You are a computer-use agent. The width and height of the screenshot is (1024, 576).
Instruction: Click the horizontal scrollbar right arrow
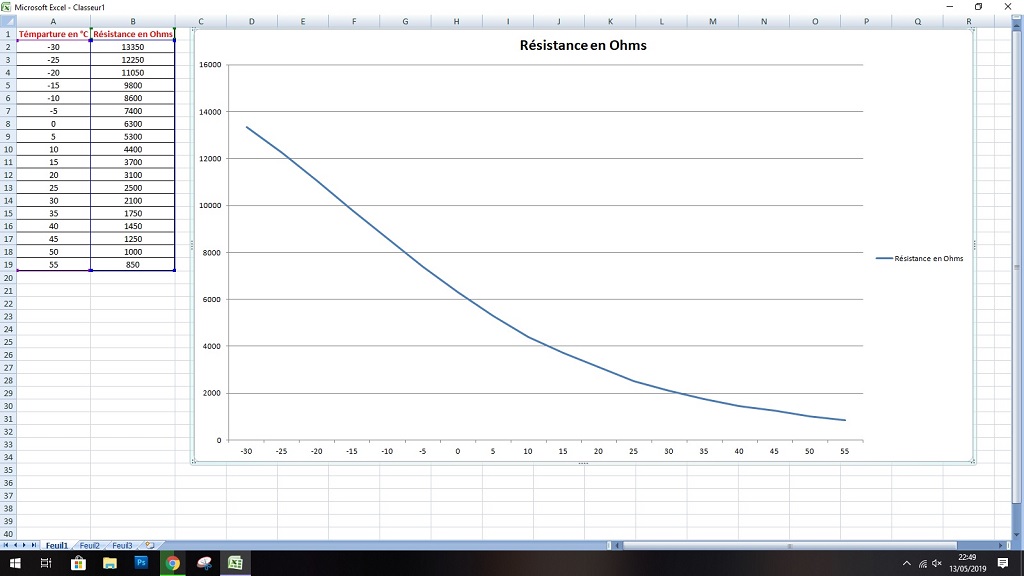point(1001,545)
